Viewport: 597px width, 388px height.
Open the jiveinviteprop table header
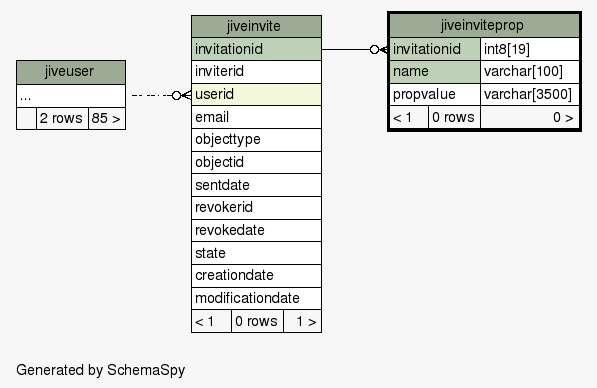point(484,26)
